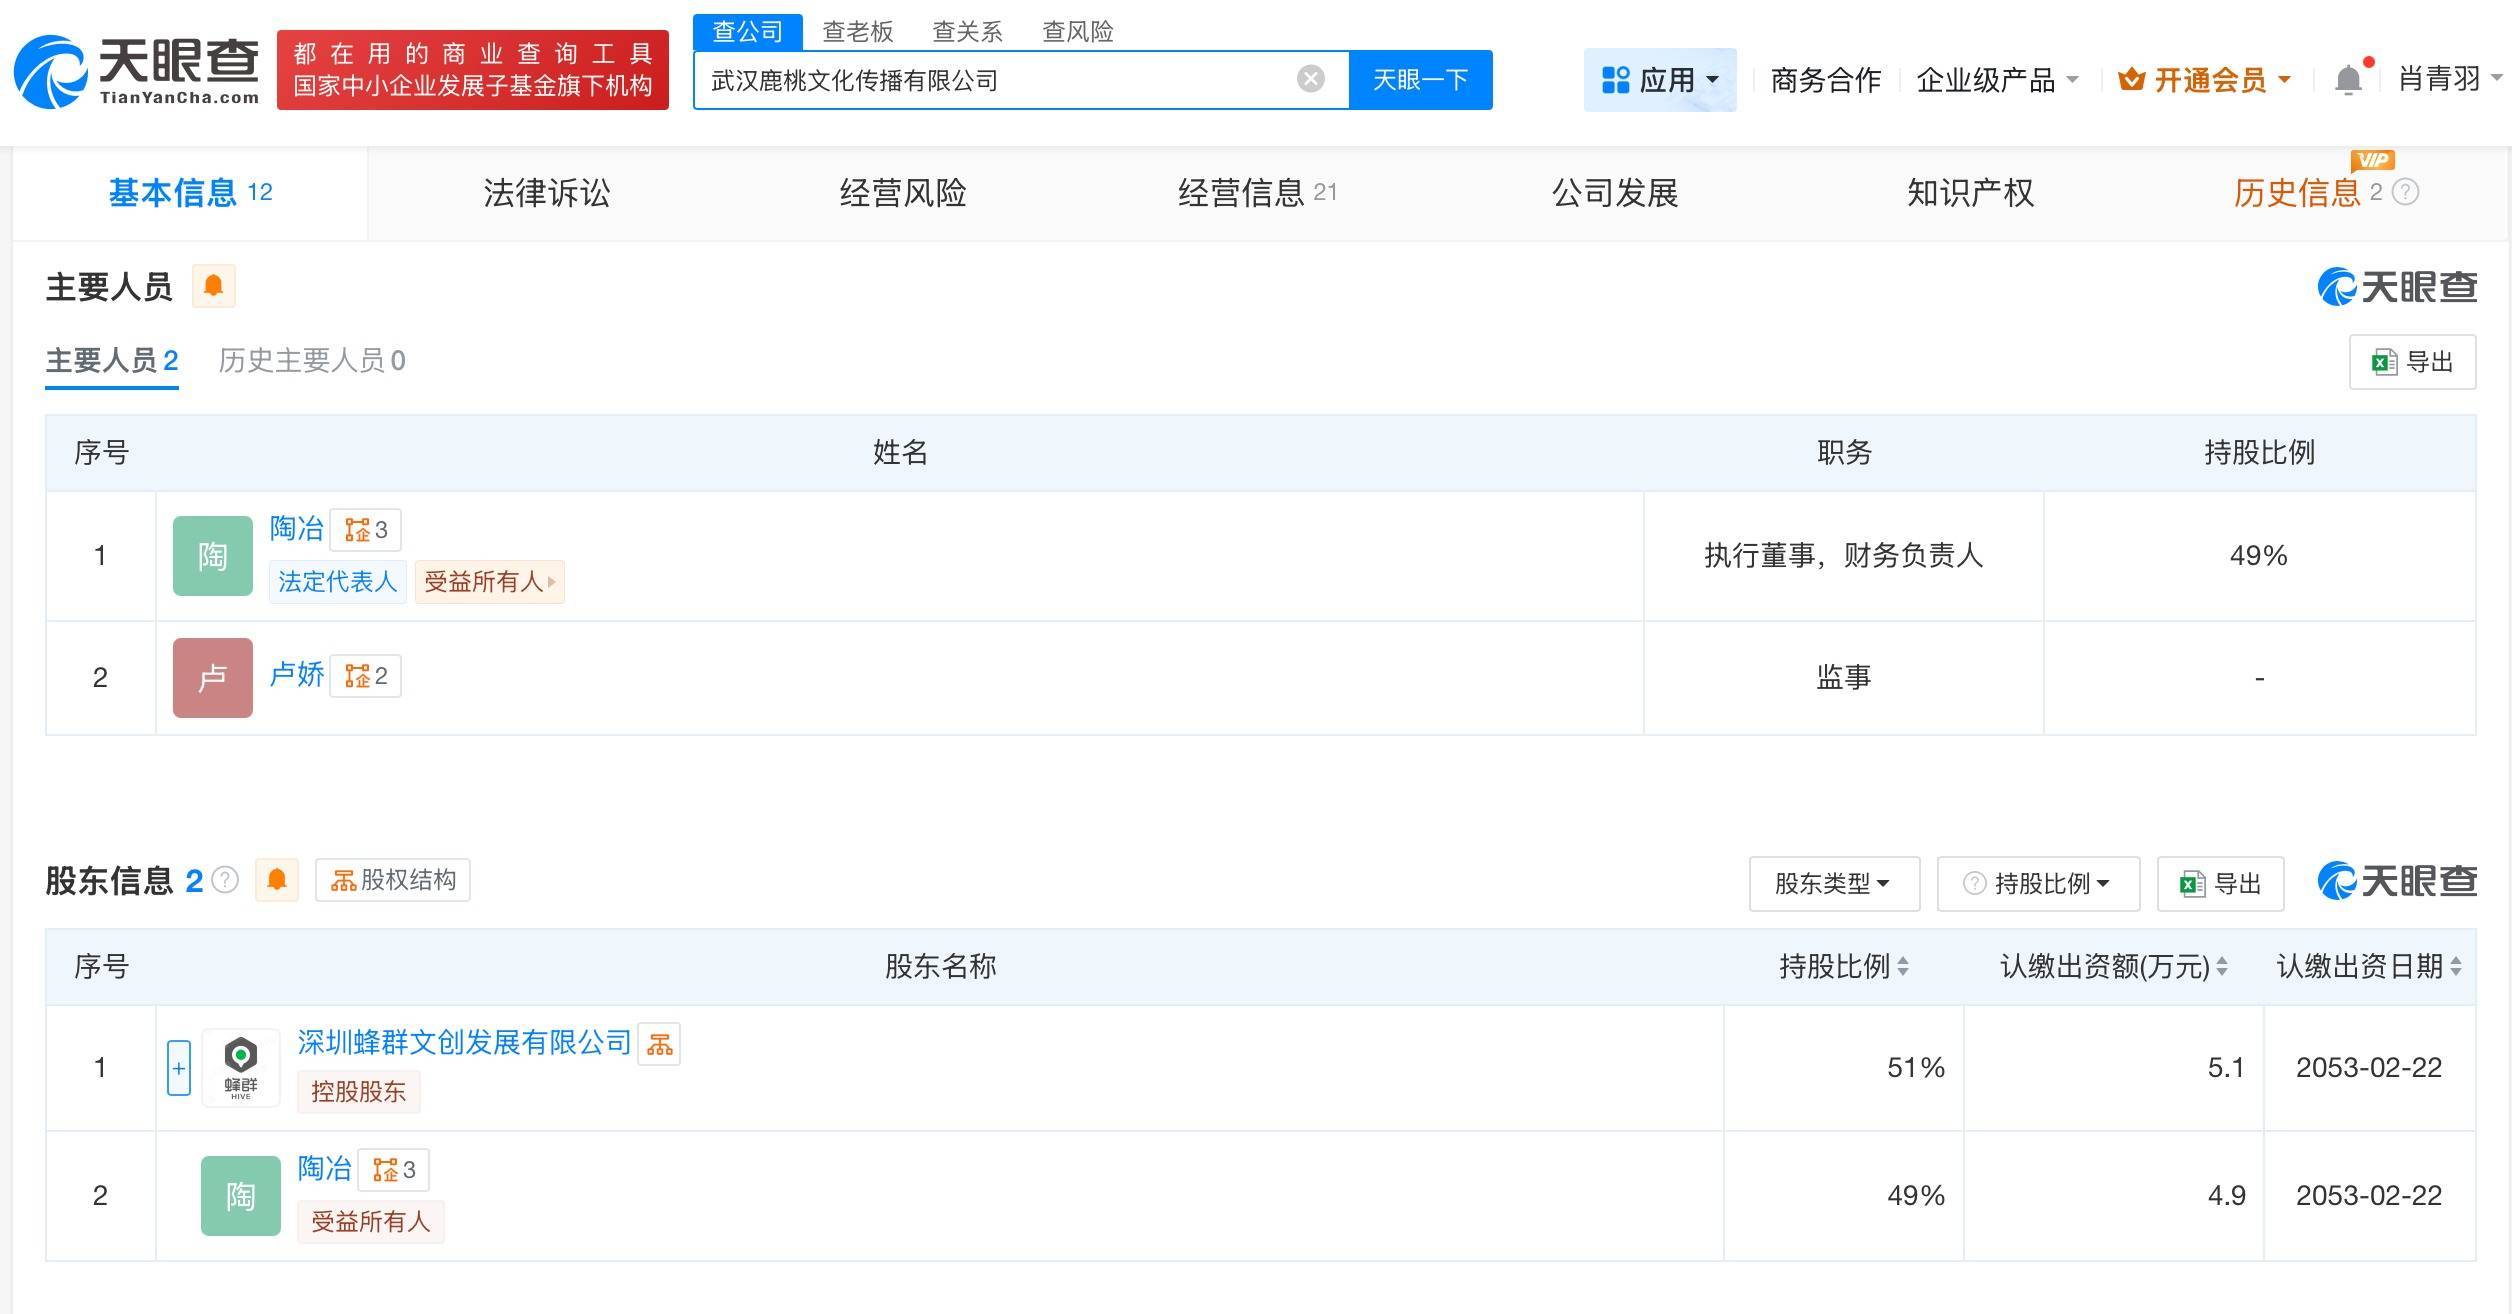Click the equity structure icon beside 深圳蜂群文创发展有限公司
2512x1314 pixels.
[659, 1044]
